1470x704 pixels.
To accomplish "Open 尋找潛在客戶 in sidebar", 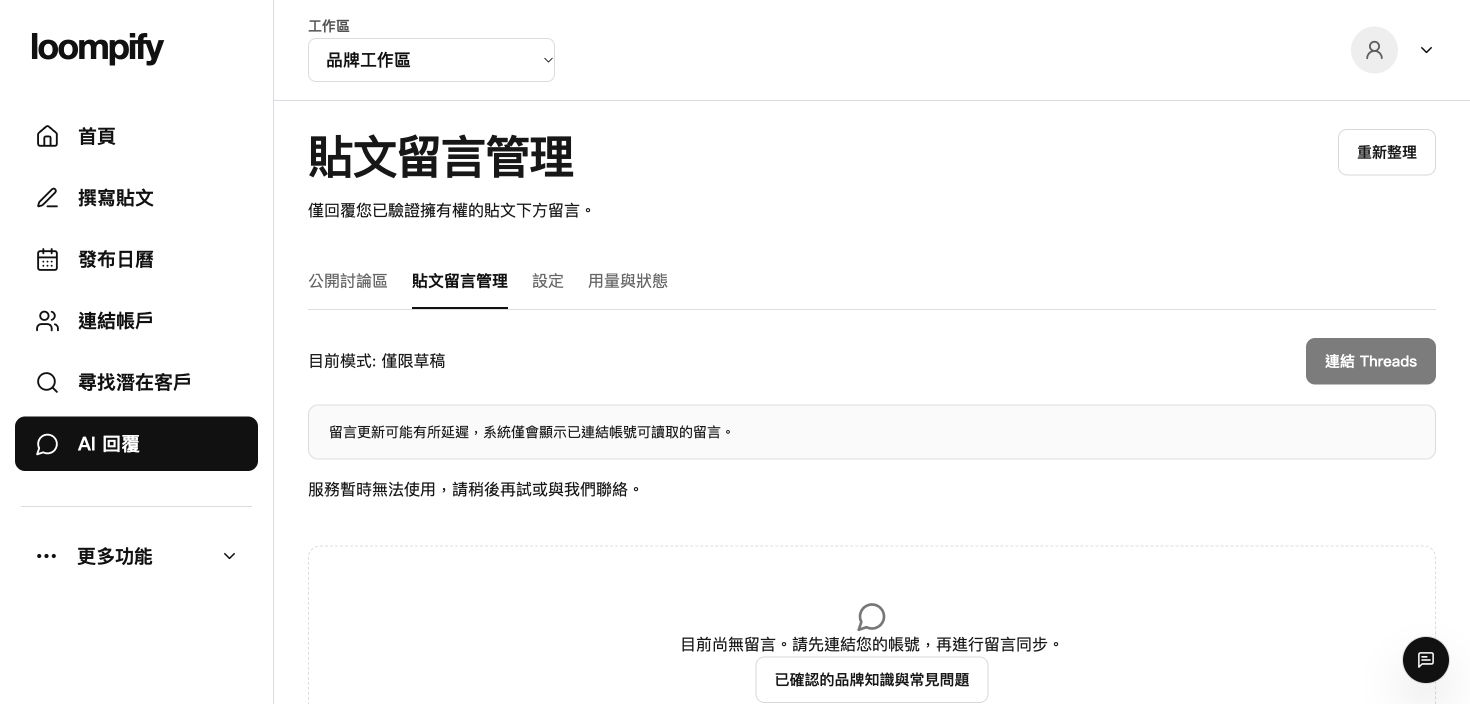I will (x=136, y=382).
